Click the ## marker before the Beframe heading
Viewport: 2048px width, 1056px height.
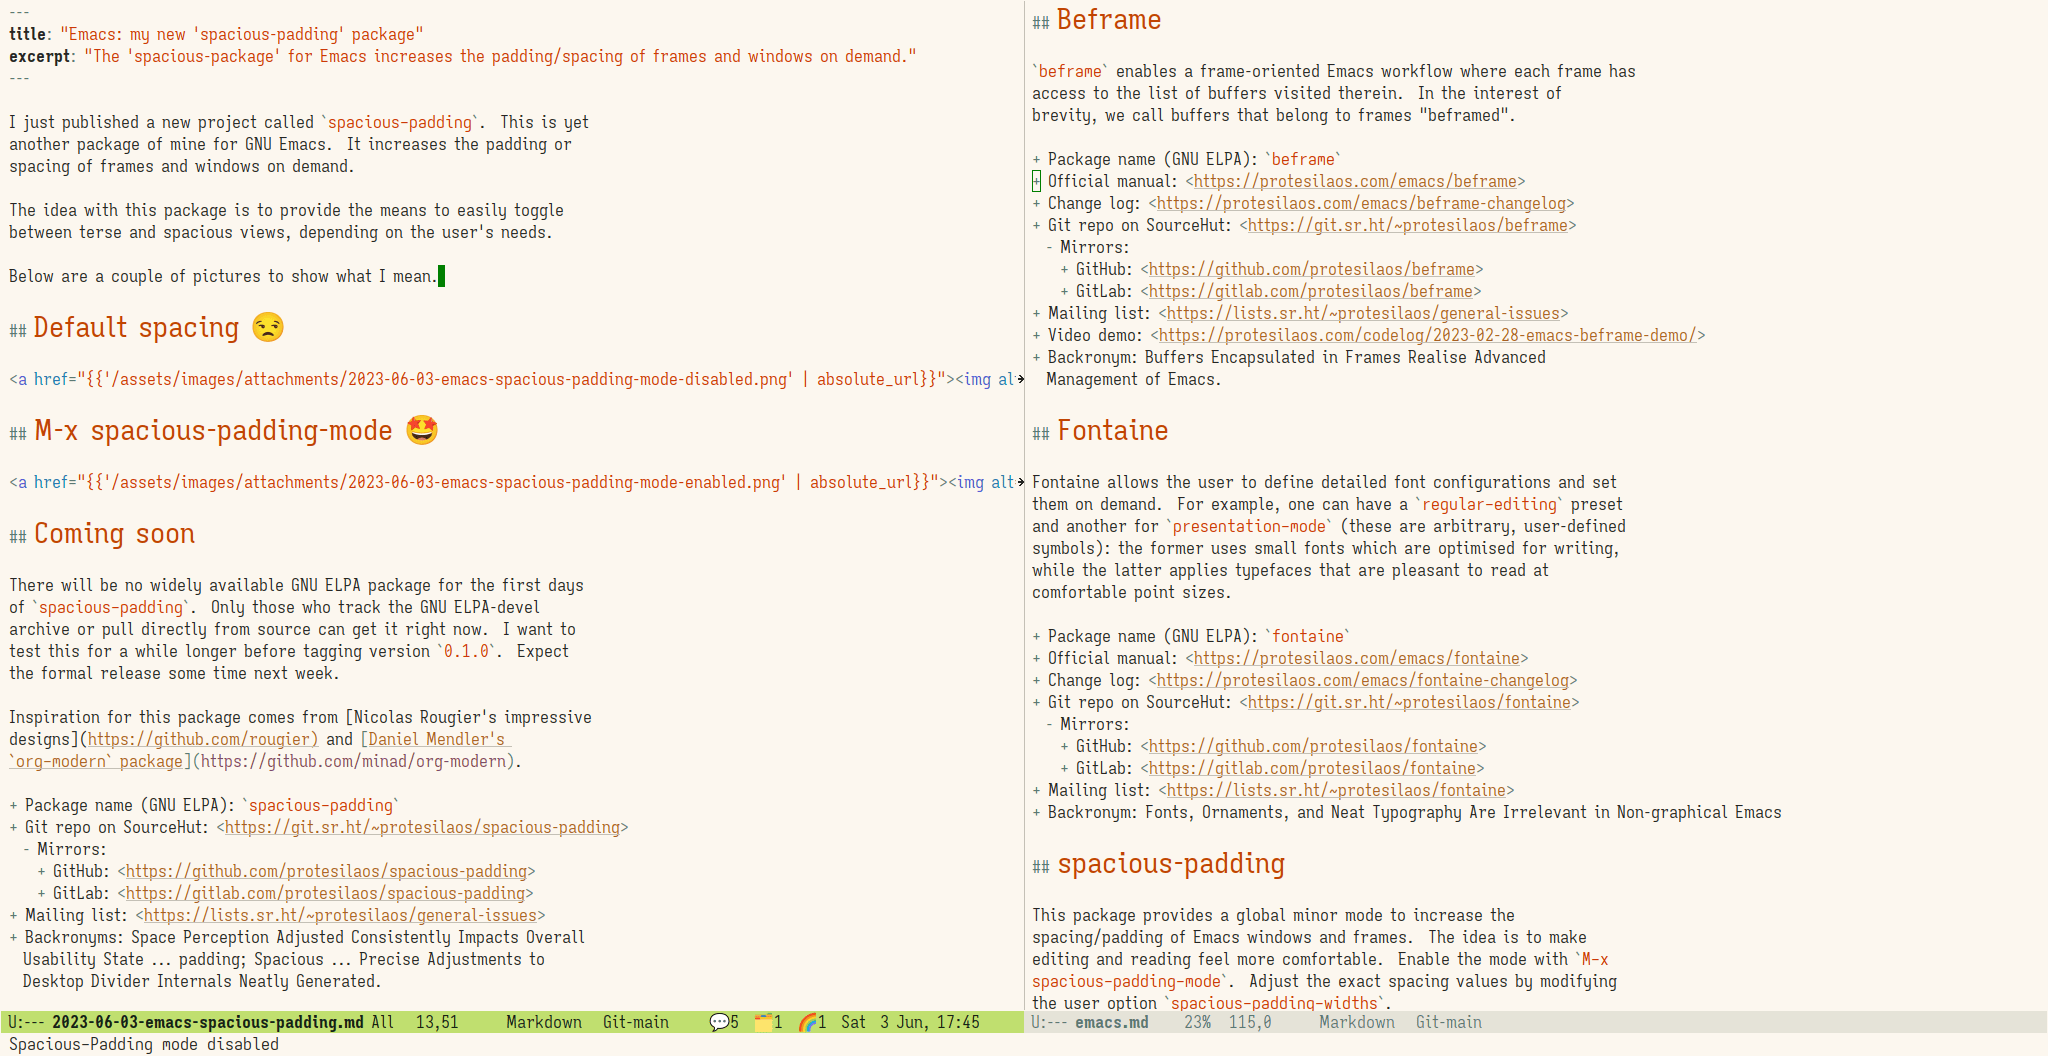(1041, 22)
